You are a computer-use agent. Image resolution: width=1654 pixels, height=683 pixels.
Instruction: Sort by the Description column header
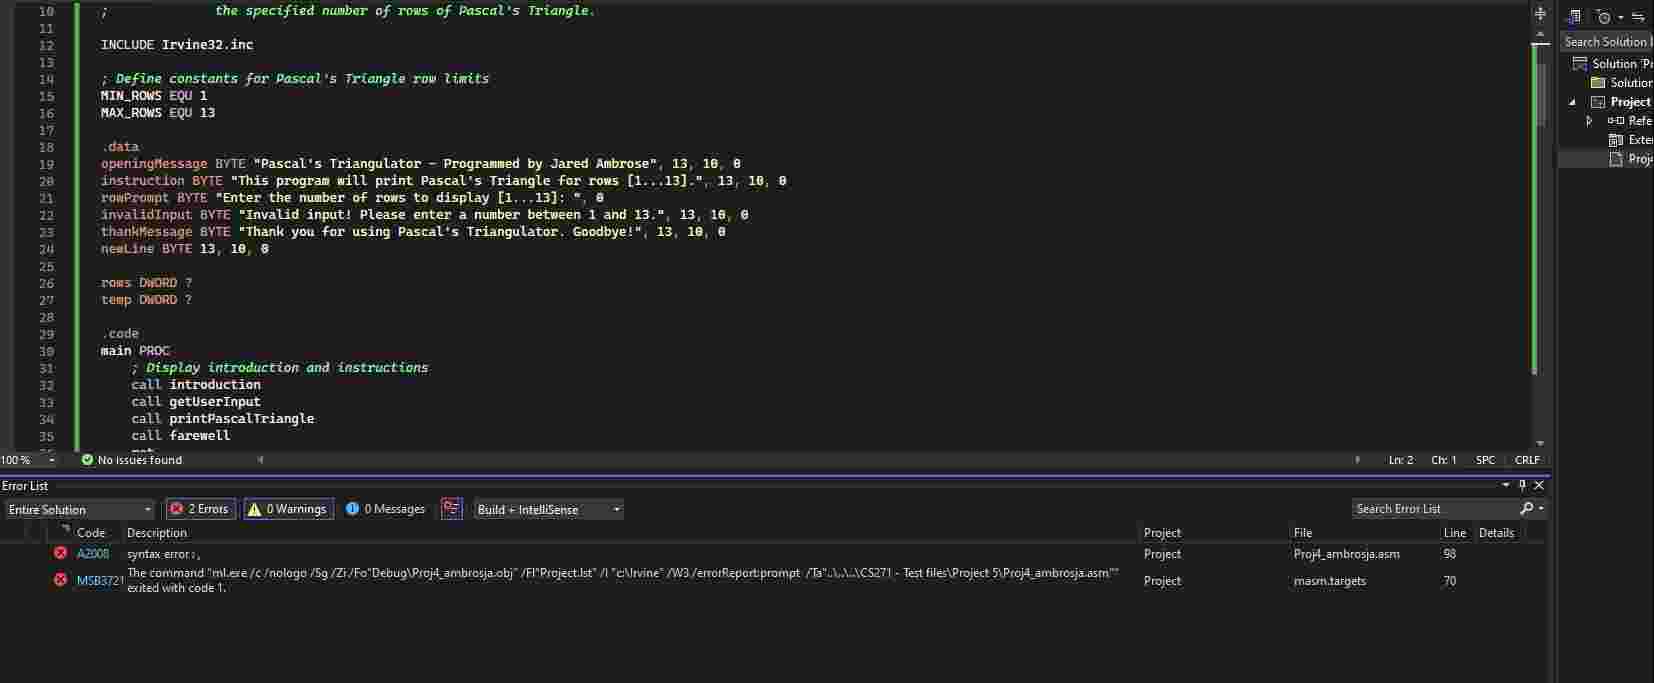click(157, 533)
